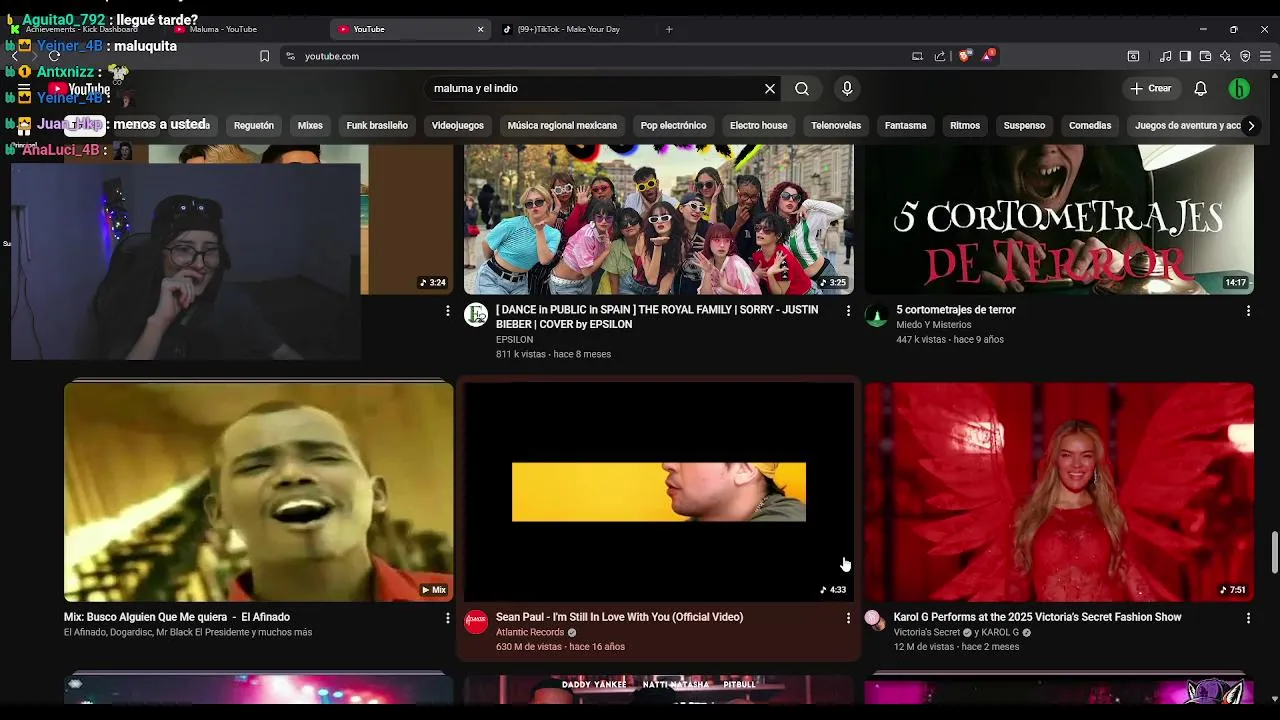Open EPSILON channel name link
The image size is (1280, 720).
(x=514, y=340)
